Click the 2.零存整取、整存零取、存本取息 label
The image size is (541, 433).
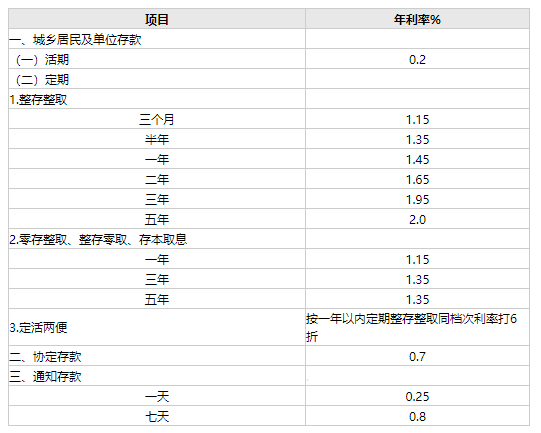coord(98,239)
